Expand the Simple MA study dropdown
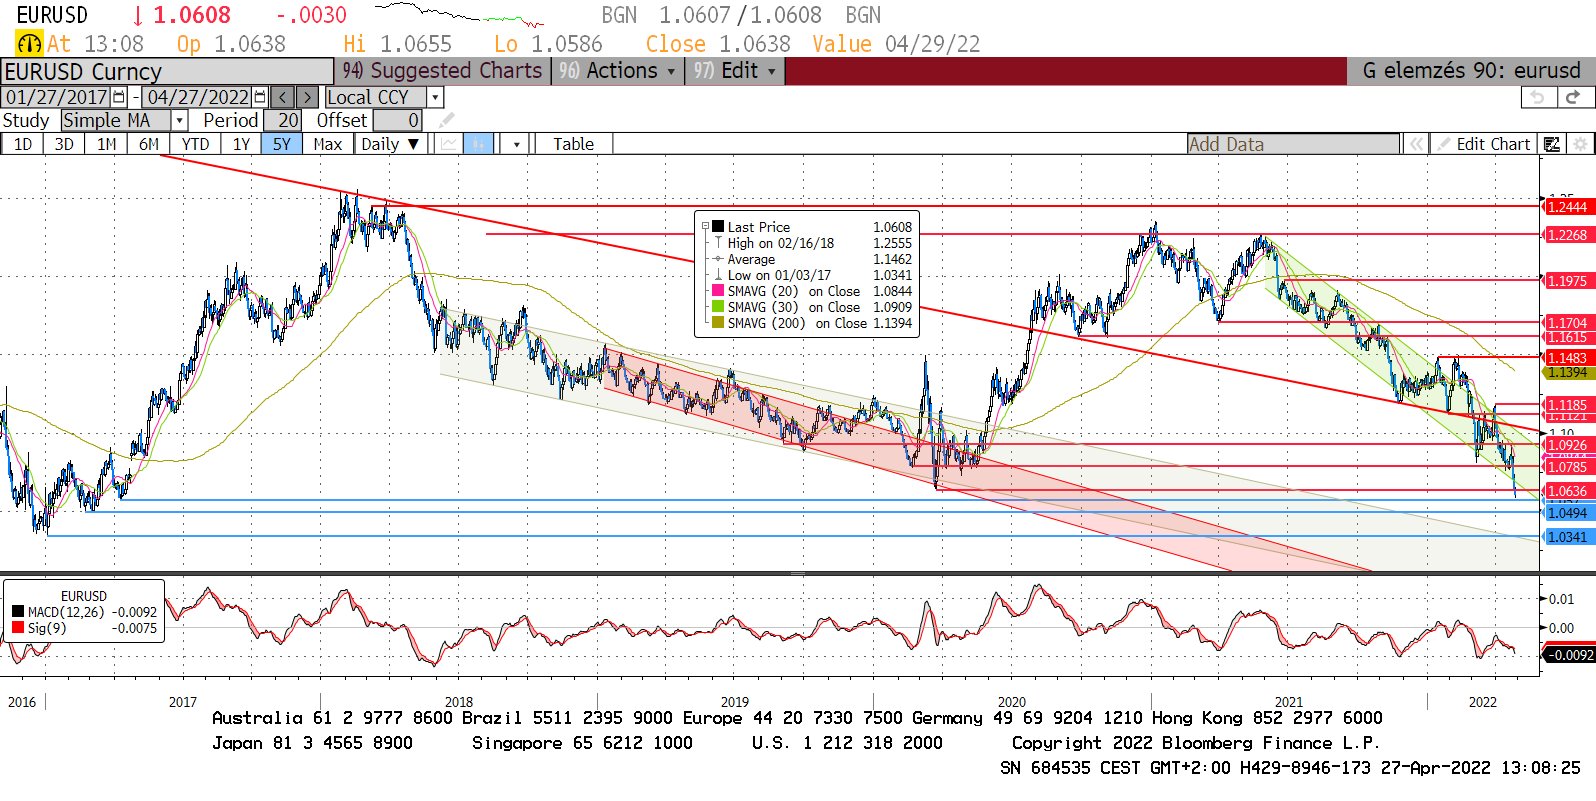This screenshot has height=801, width=1596. coord(179,121)
